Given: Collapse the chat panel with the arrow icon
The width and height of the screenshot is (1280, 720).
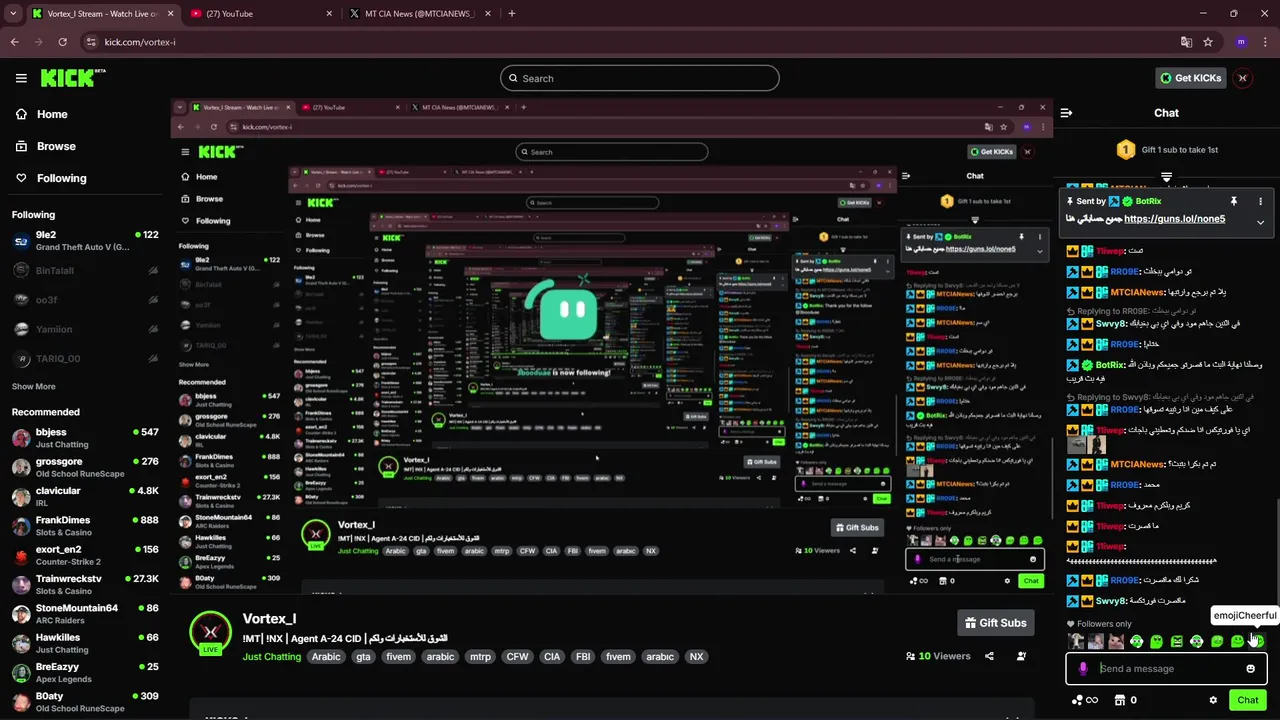Looking at the screenshot, I should coord(1067,113).
